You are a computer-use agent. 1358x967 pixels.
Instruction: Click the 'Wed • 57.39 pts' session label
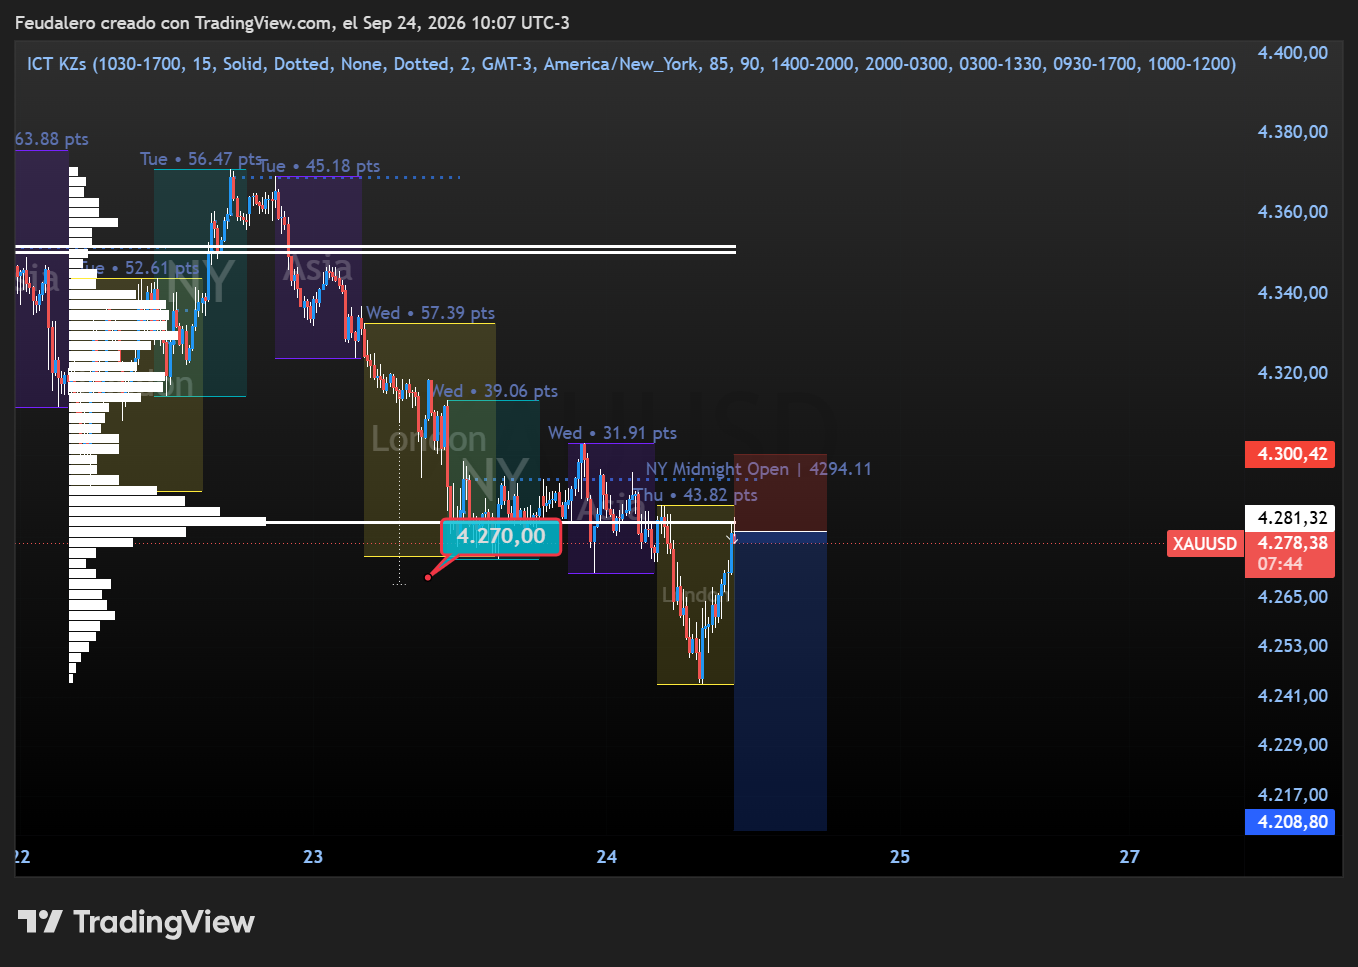click(x=430, y=313)
